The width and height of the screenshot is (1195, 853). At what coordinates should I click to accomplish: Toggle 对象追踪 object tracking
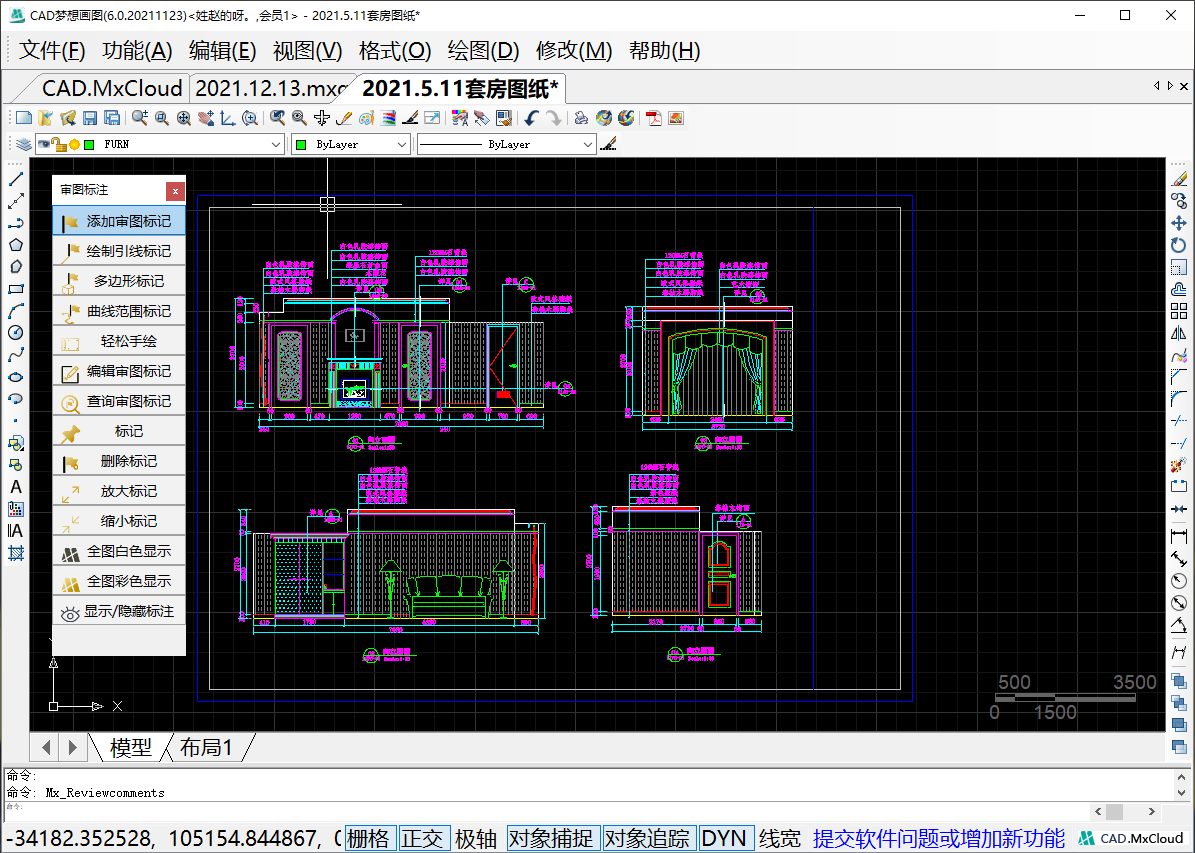coord(648,839)
